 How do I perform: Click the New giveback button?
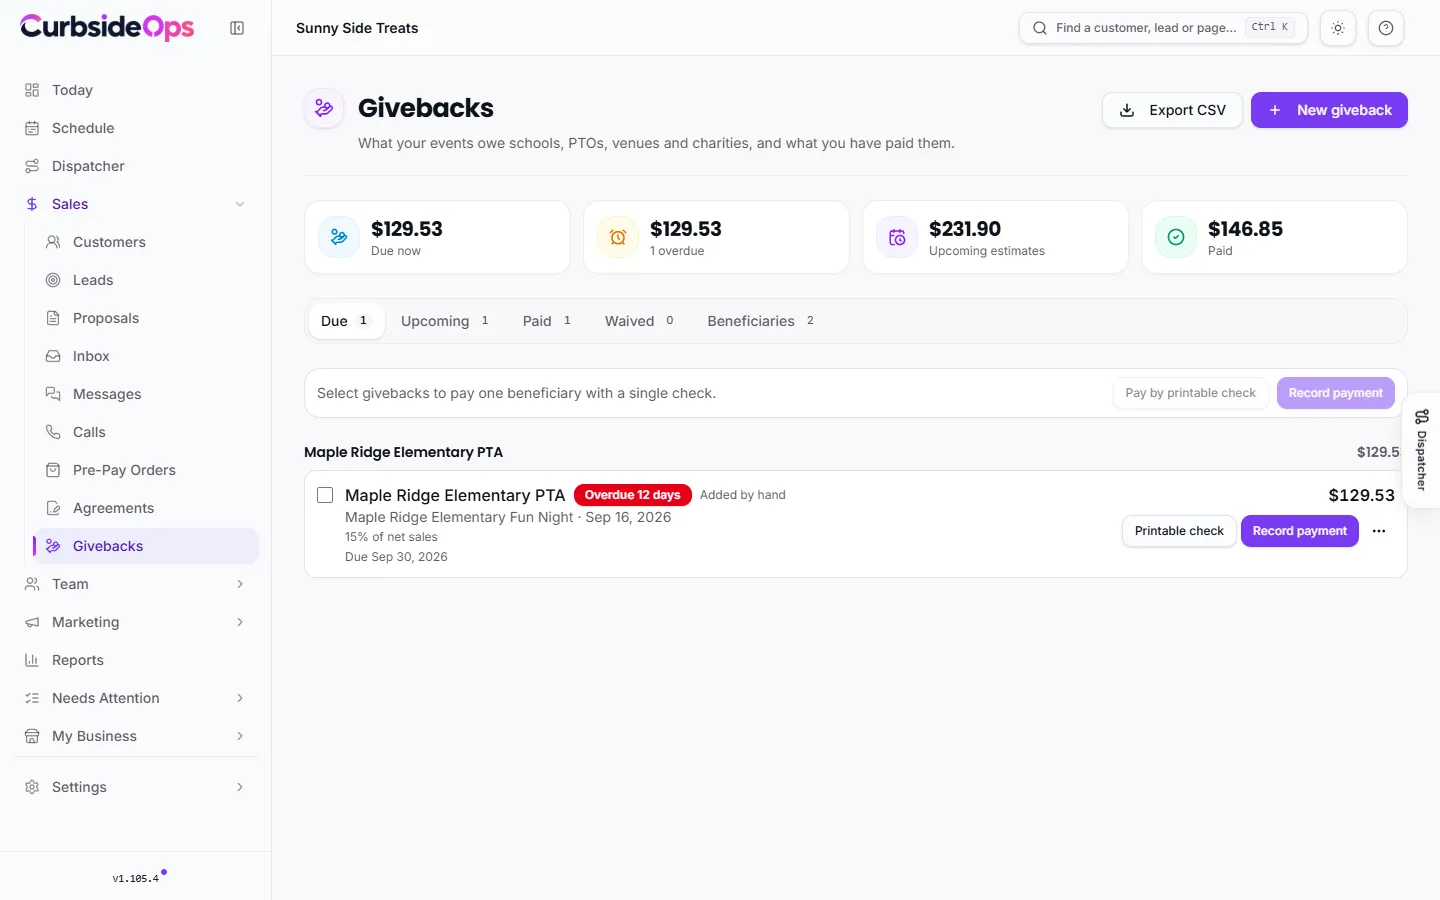(1329, 110)
